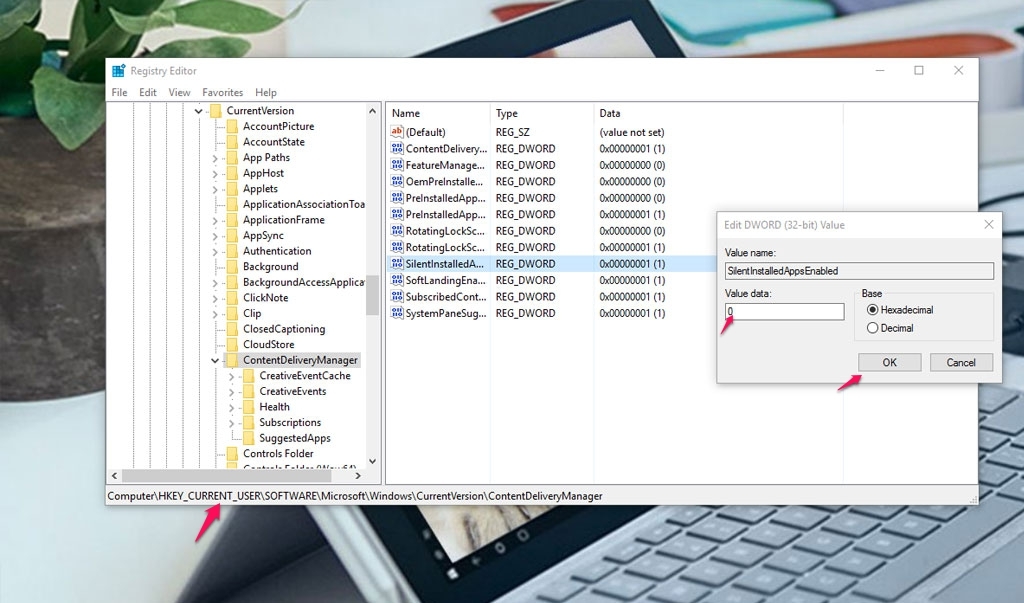The width and height of the screenshot is (1024, 603).
Task: Open the Edit menu
Action: 147,92
